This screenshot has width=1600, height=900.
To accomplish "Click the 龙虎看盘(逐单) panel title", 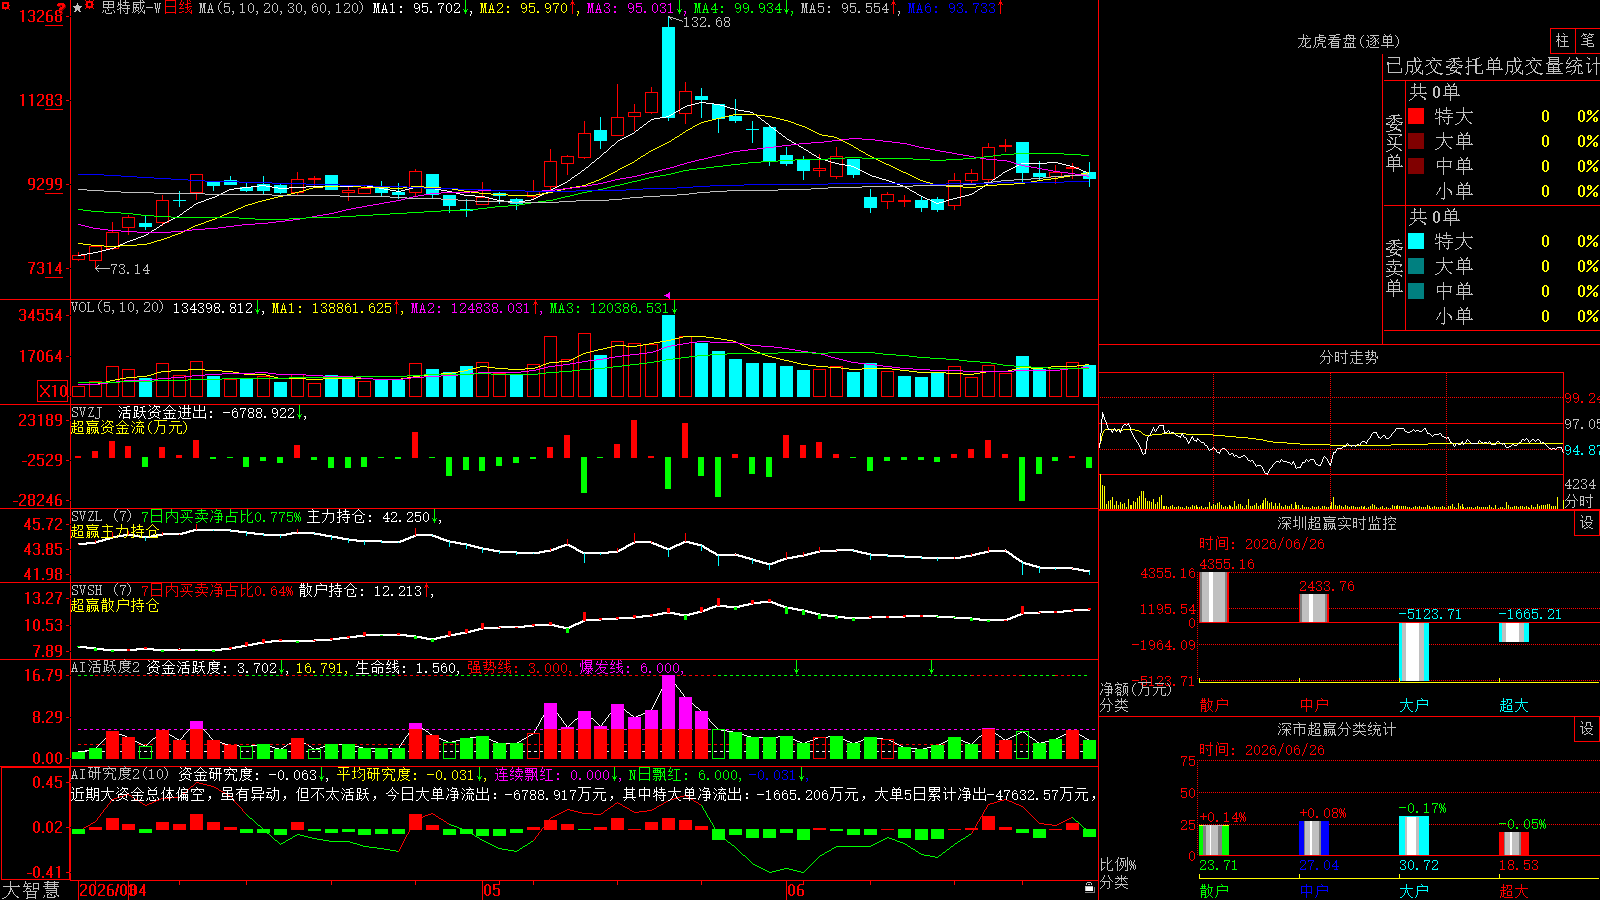I will click(x=1348, y=41).
